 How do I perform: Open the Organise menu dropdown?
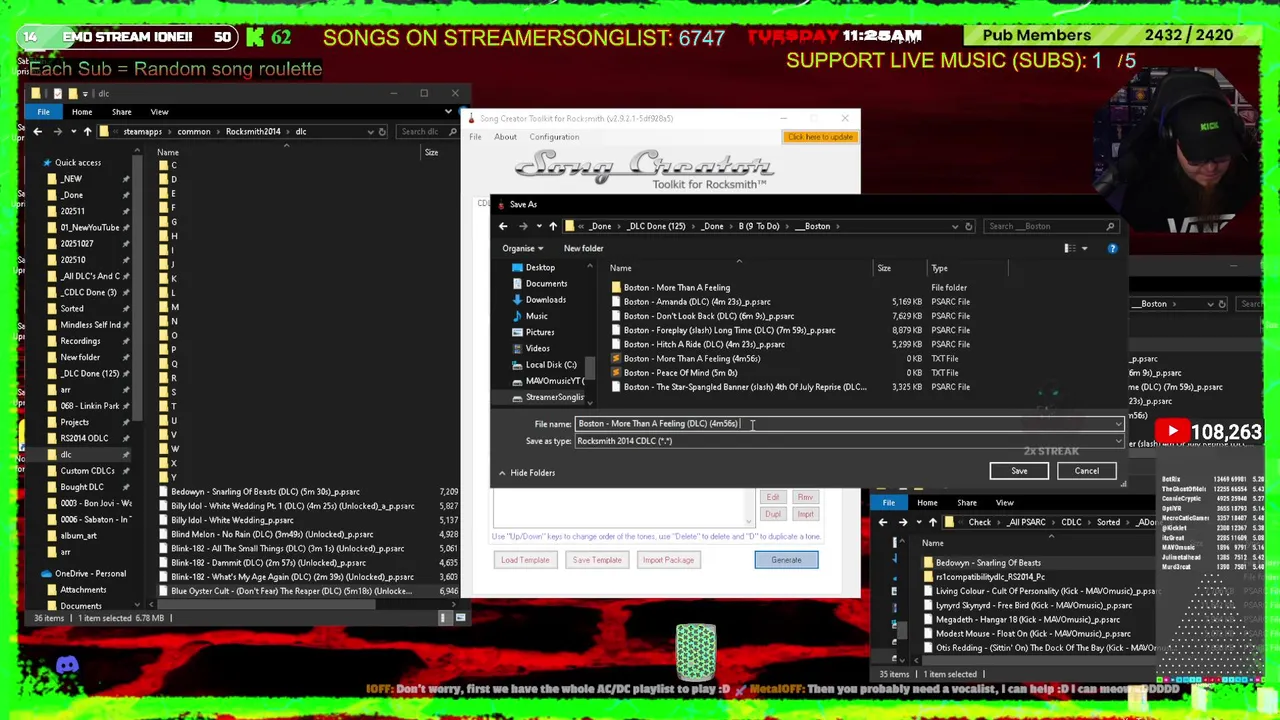[x=523, y=248]
